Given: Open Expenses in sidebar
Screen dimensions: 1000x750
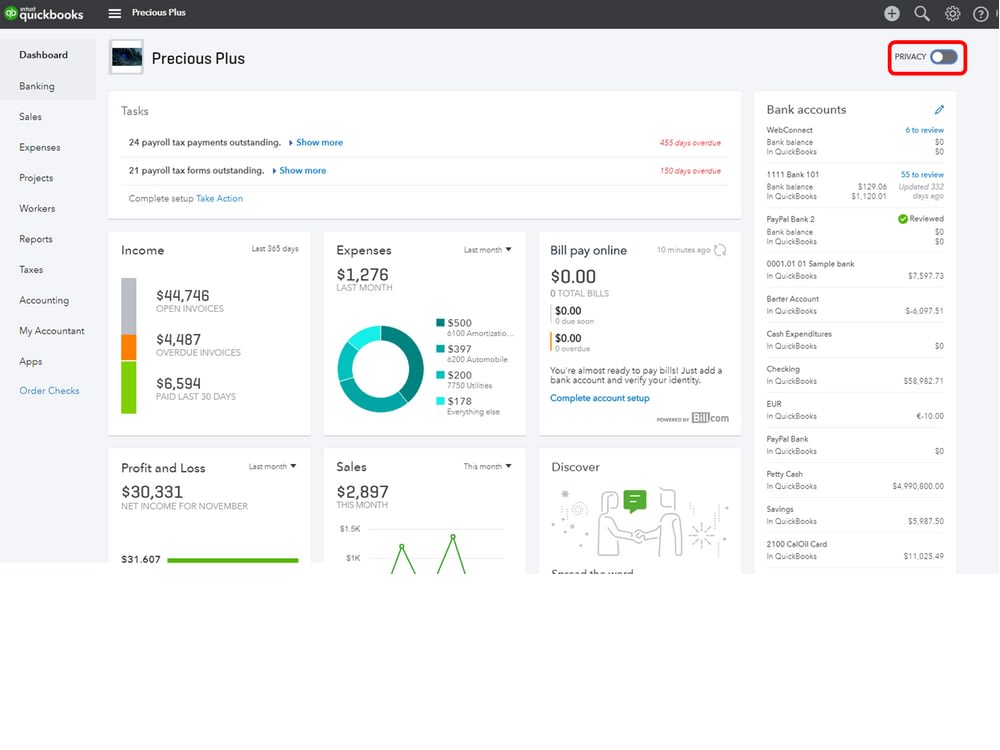Looking at the screenshot, I should click(x=40, y=147).
